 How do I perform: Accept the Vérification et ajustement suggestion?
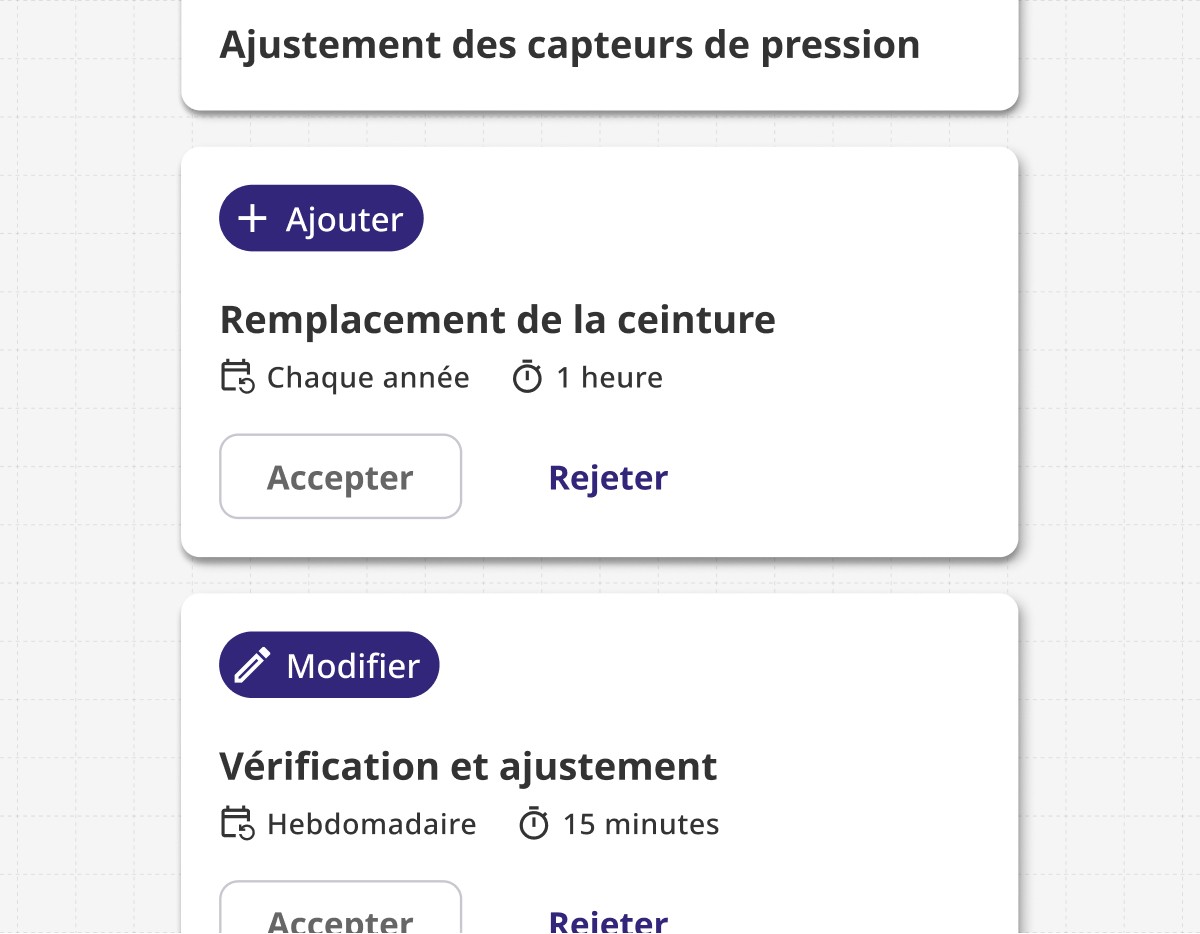point(340,907)
